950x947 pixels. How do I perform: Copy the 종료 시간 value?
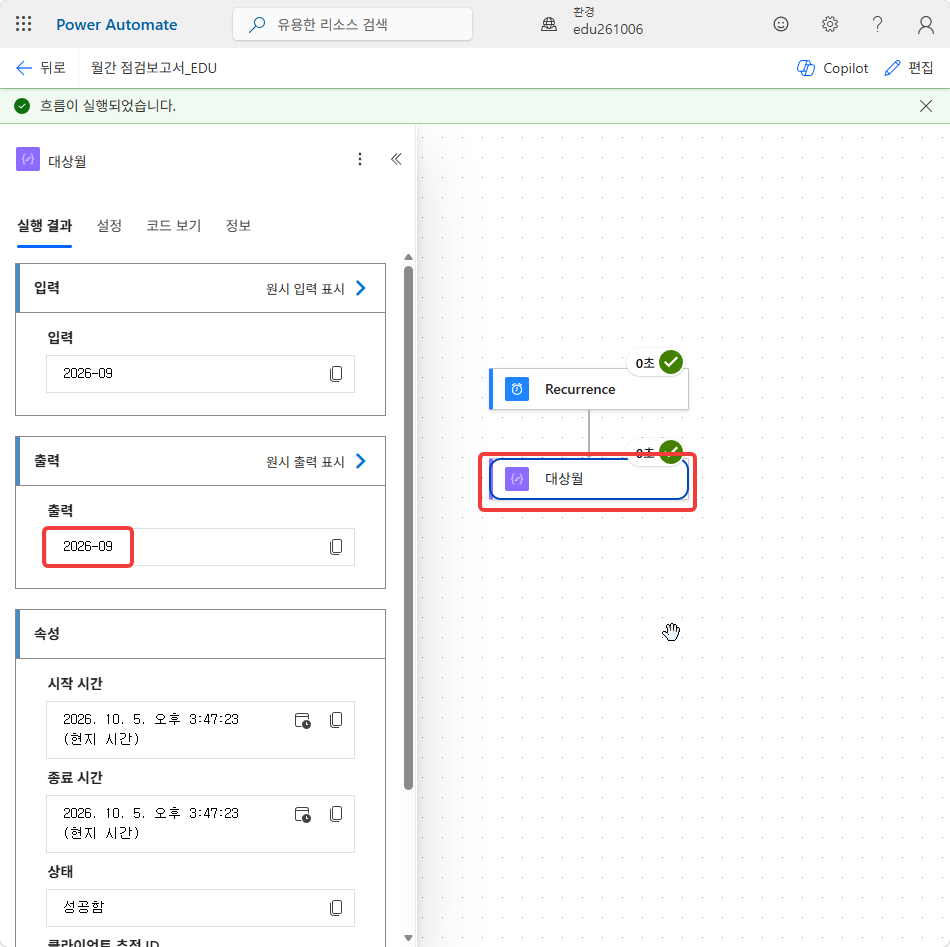coord(336,814)
